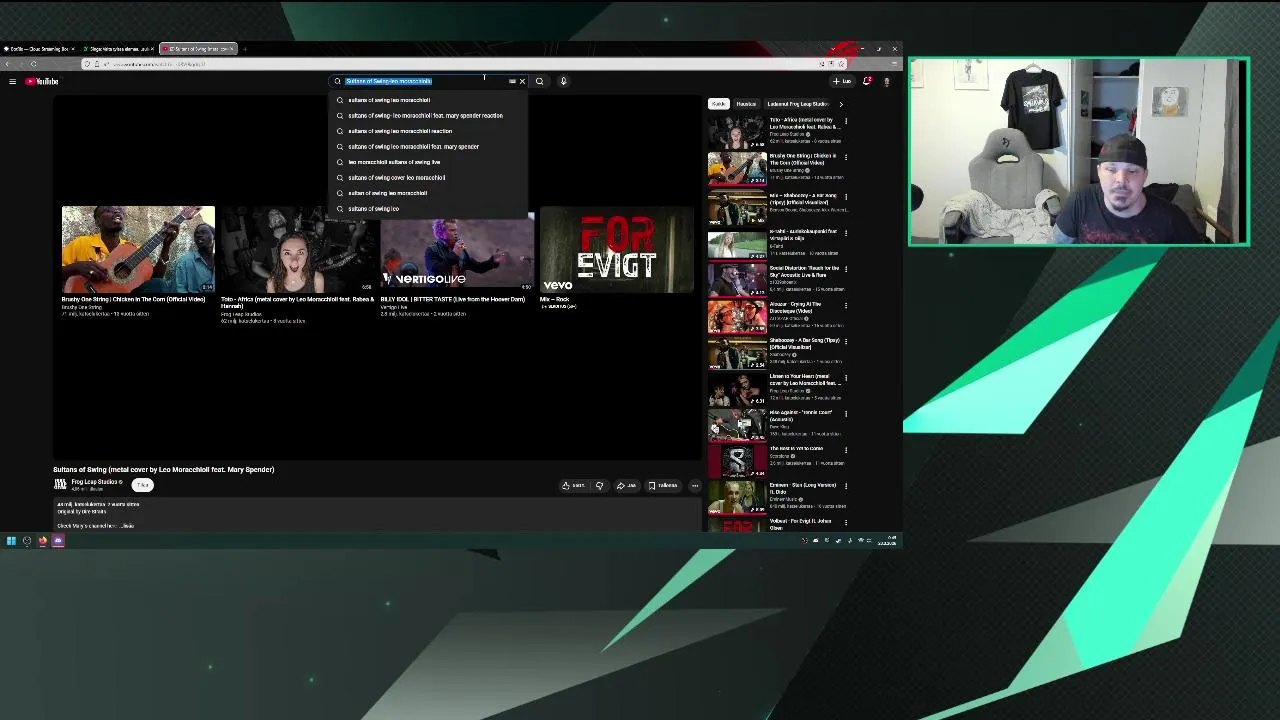Close the active Sultans of Swing browser tab

[x=231, y=49]
